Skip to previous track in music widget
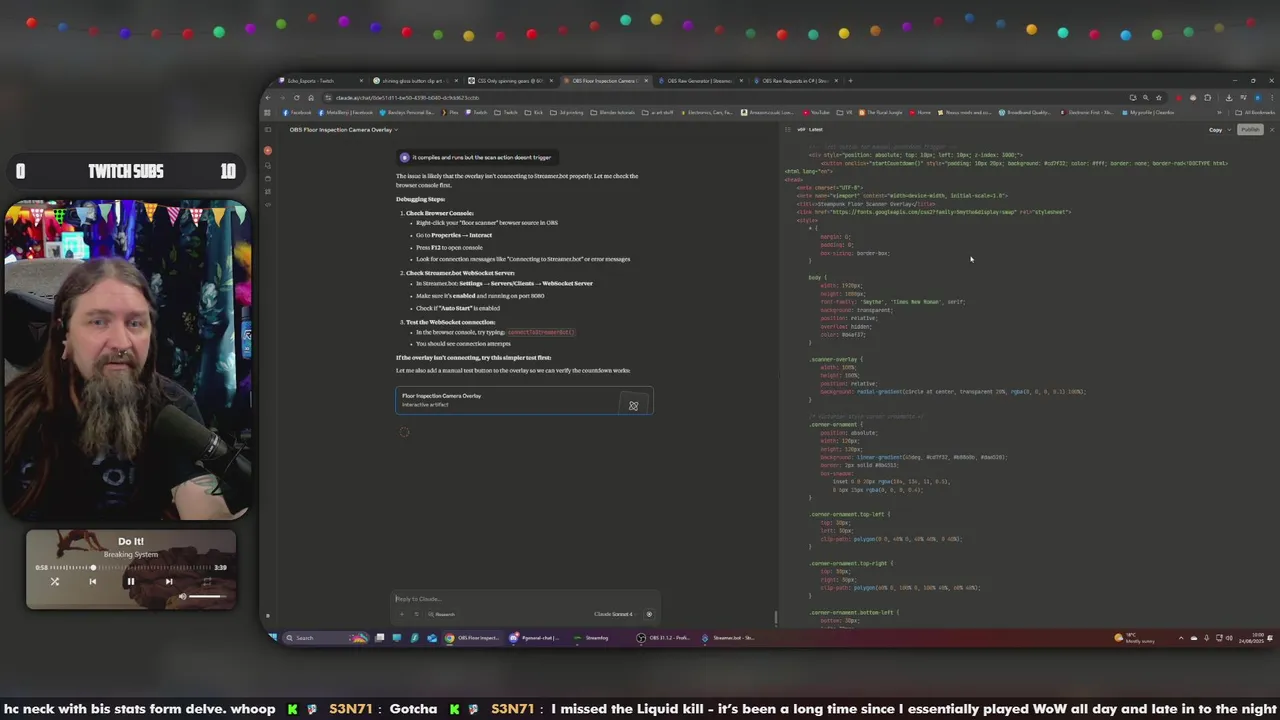 [x=92, y=581]
